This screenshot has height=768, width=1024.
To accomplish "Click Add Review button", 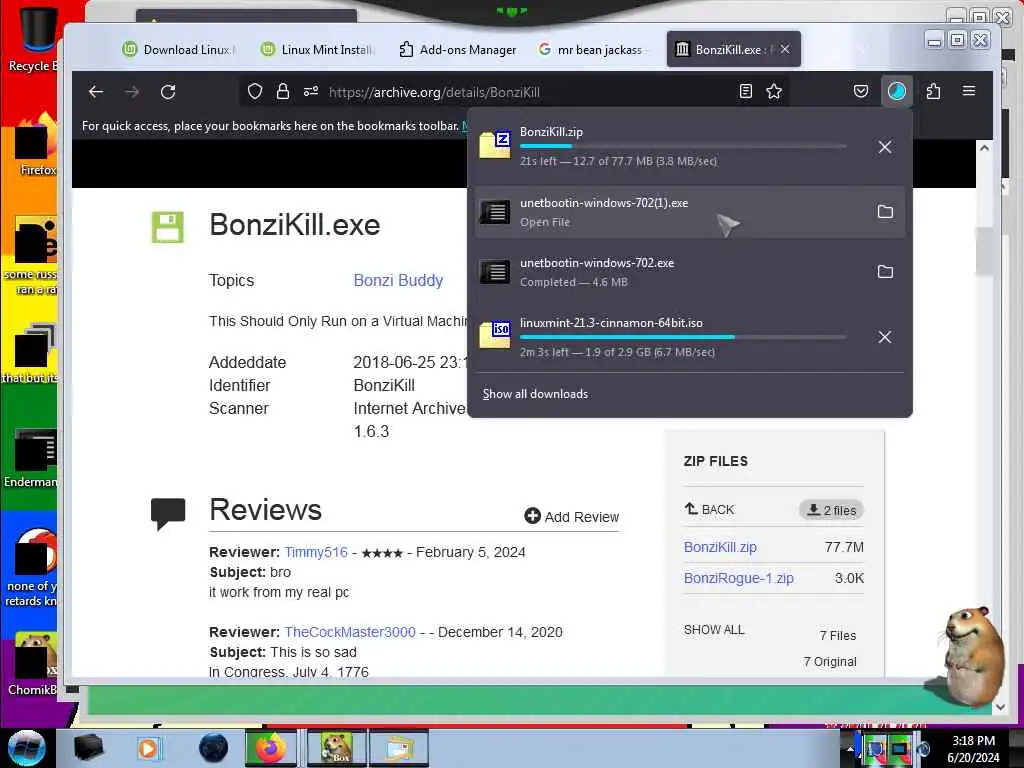I will coord(571,517).
